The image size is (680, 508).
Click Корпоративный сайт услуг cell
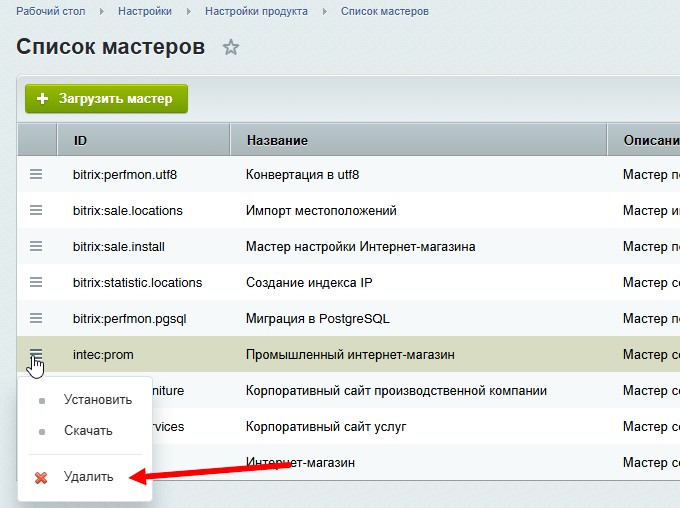tap(326, 427)
